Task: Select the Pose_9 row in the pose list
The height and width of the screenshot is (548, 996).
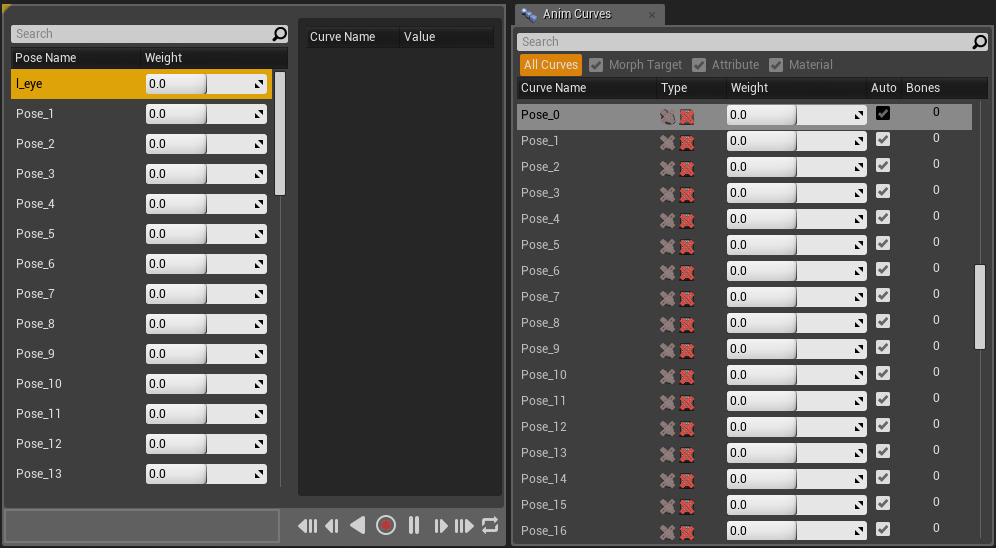Action: coord(141,354)
